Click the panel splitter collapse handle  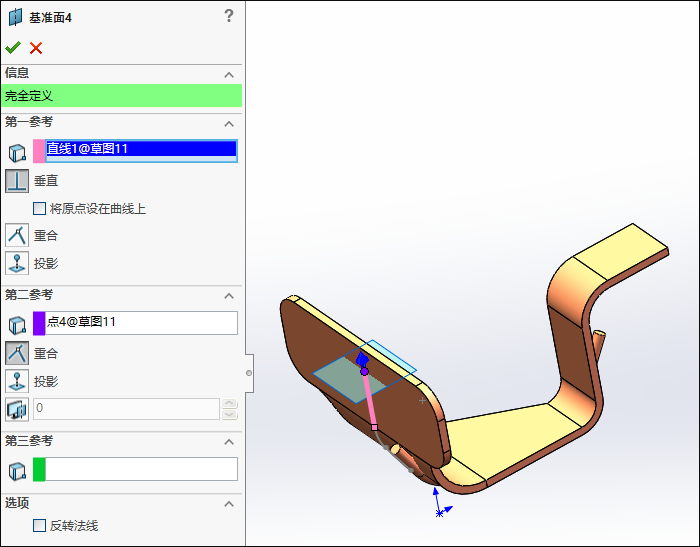point(249,373)
